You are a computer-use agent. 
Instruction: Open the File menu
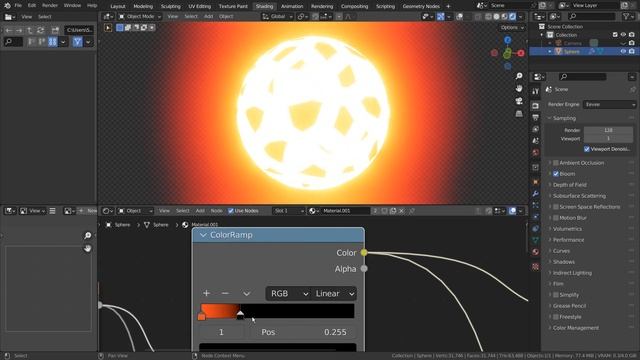18,6
